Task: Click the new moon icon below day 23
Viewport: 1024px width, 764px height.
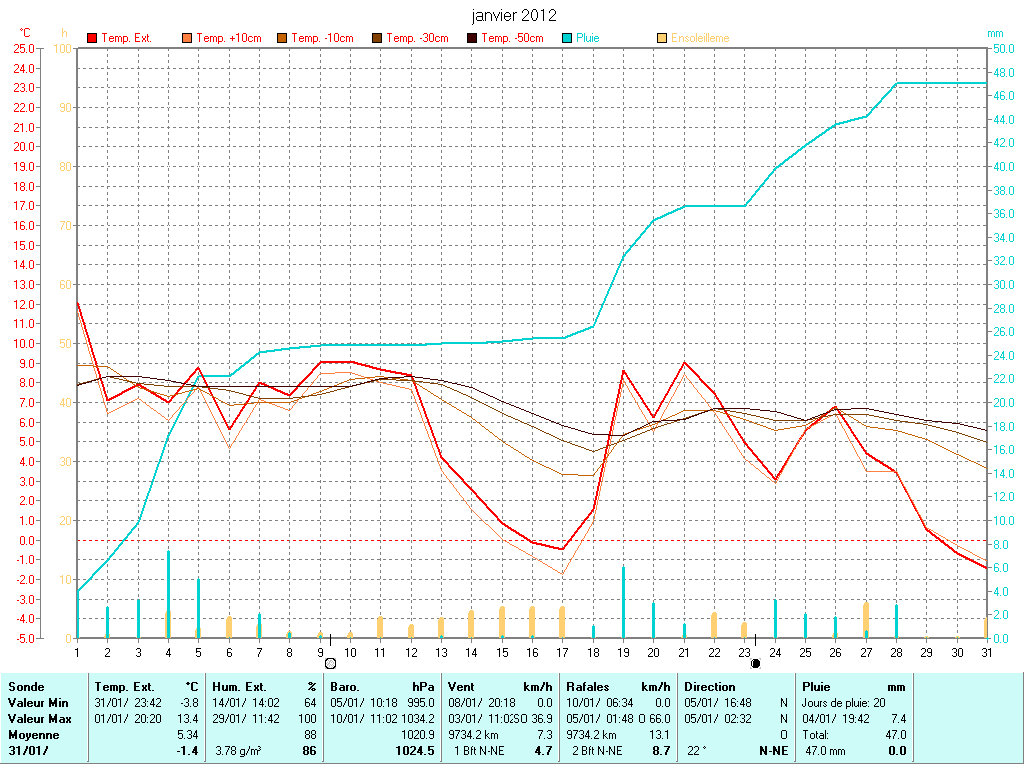Action: coord(755,663)
